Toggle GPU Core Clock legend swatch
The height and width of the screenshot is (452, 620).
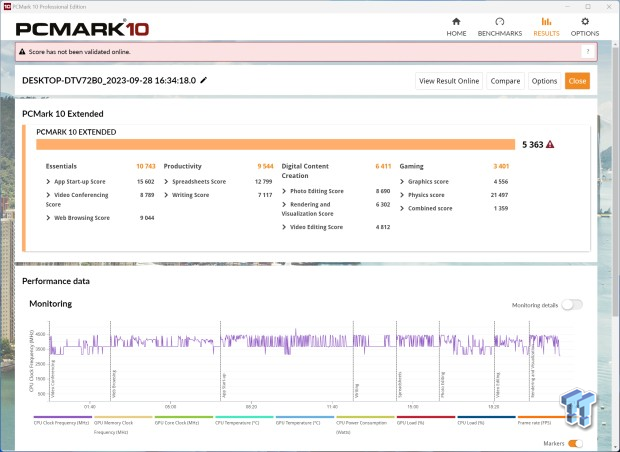(x=183, y=417)
